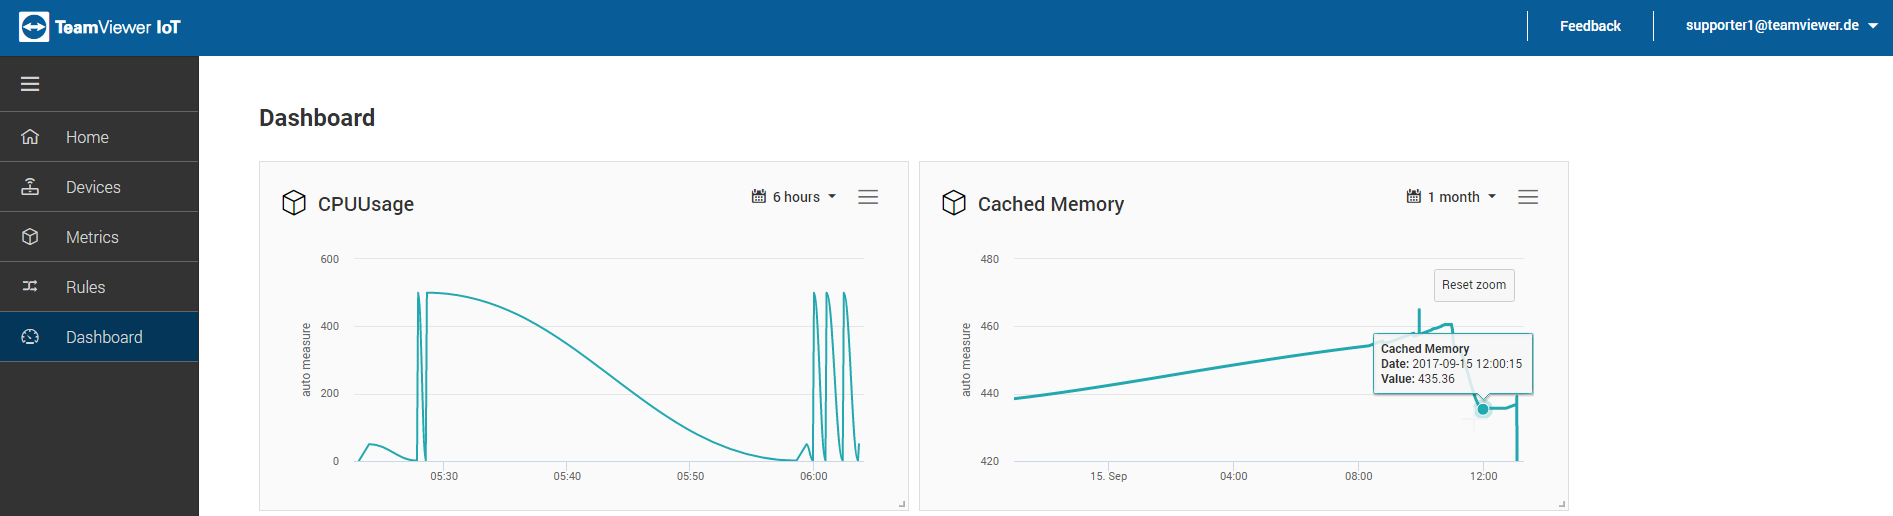The image size is (1893, 516).
Task: Open the 6 hours time range dropdown
Action: [x=794, y=197]
